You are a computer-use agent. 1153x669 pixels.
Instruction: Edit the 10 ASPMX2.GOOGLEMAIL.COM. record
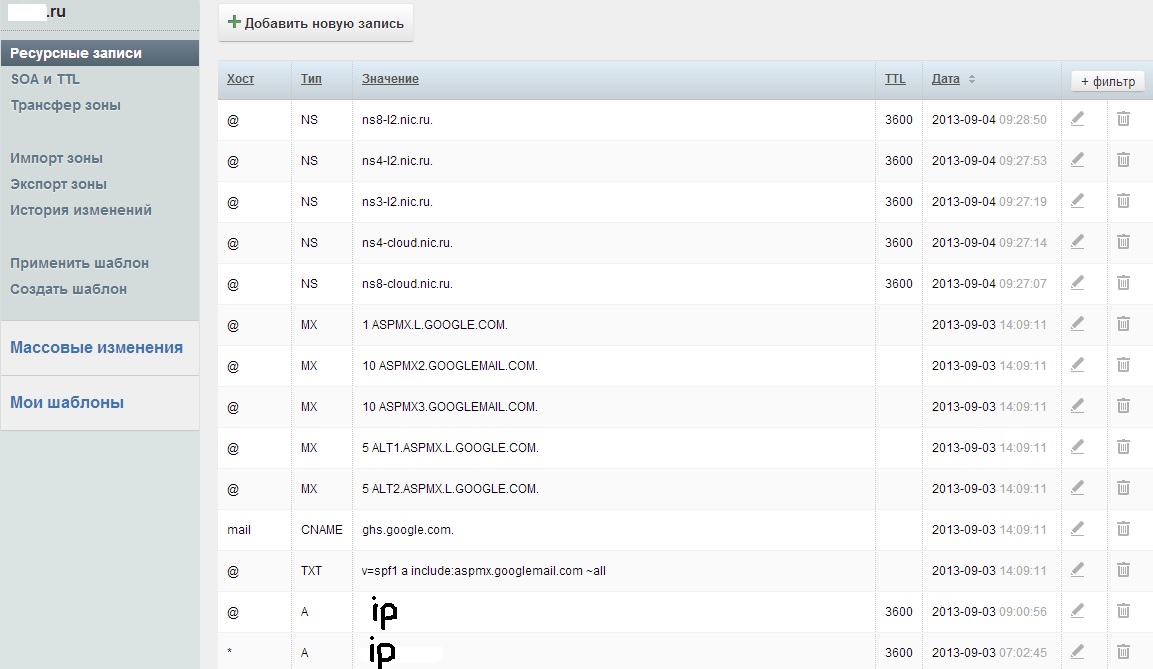click(x=1077, y=365)
